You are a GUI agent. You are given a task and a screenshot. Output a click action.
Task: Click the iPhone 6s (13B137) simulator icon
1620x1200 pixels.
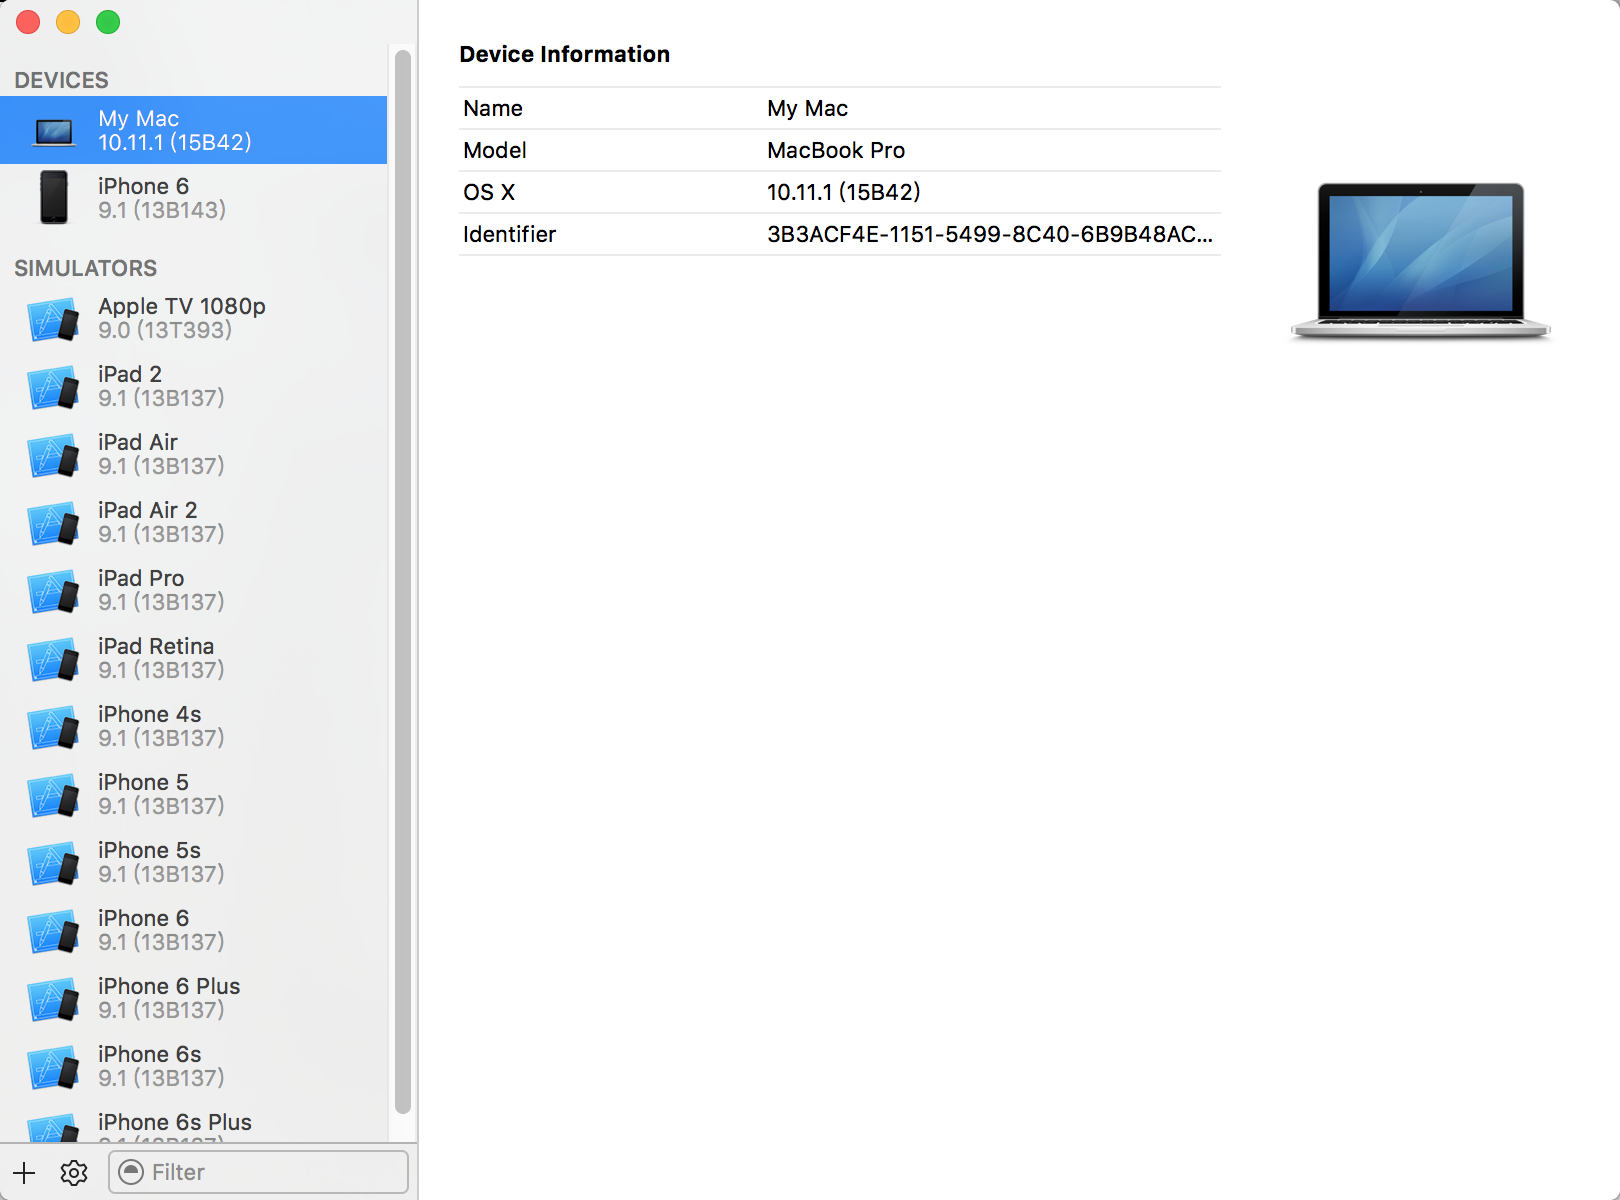tap(54, 1067)
